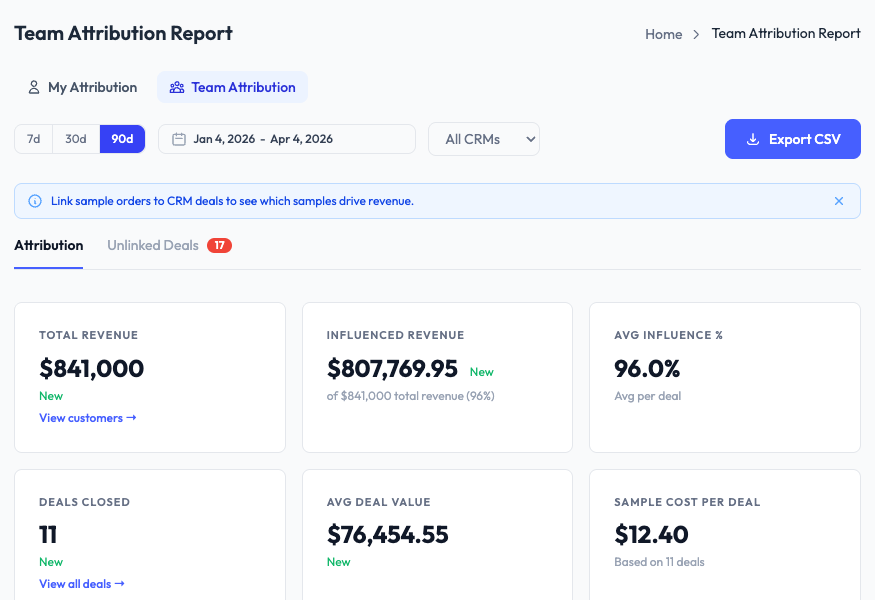Switch to the 30d time range
Viewport: 875px width, 600px height.
coord(75,139)
